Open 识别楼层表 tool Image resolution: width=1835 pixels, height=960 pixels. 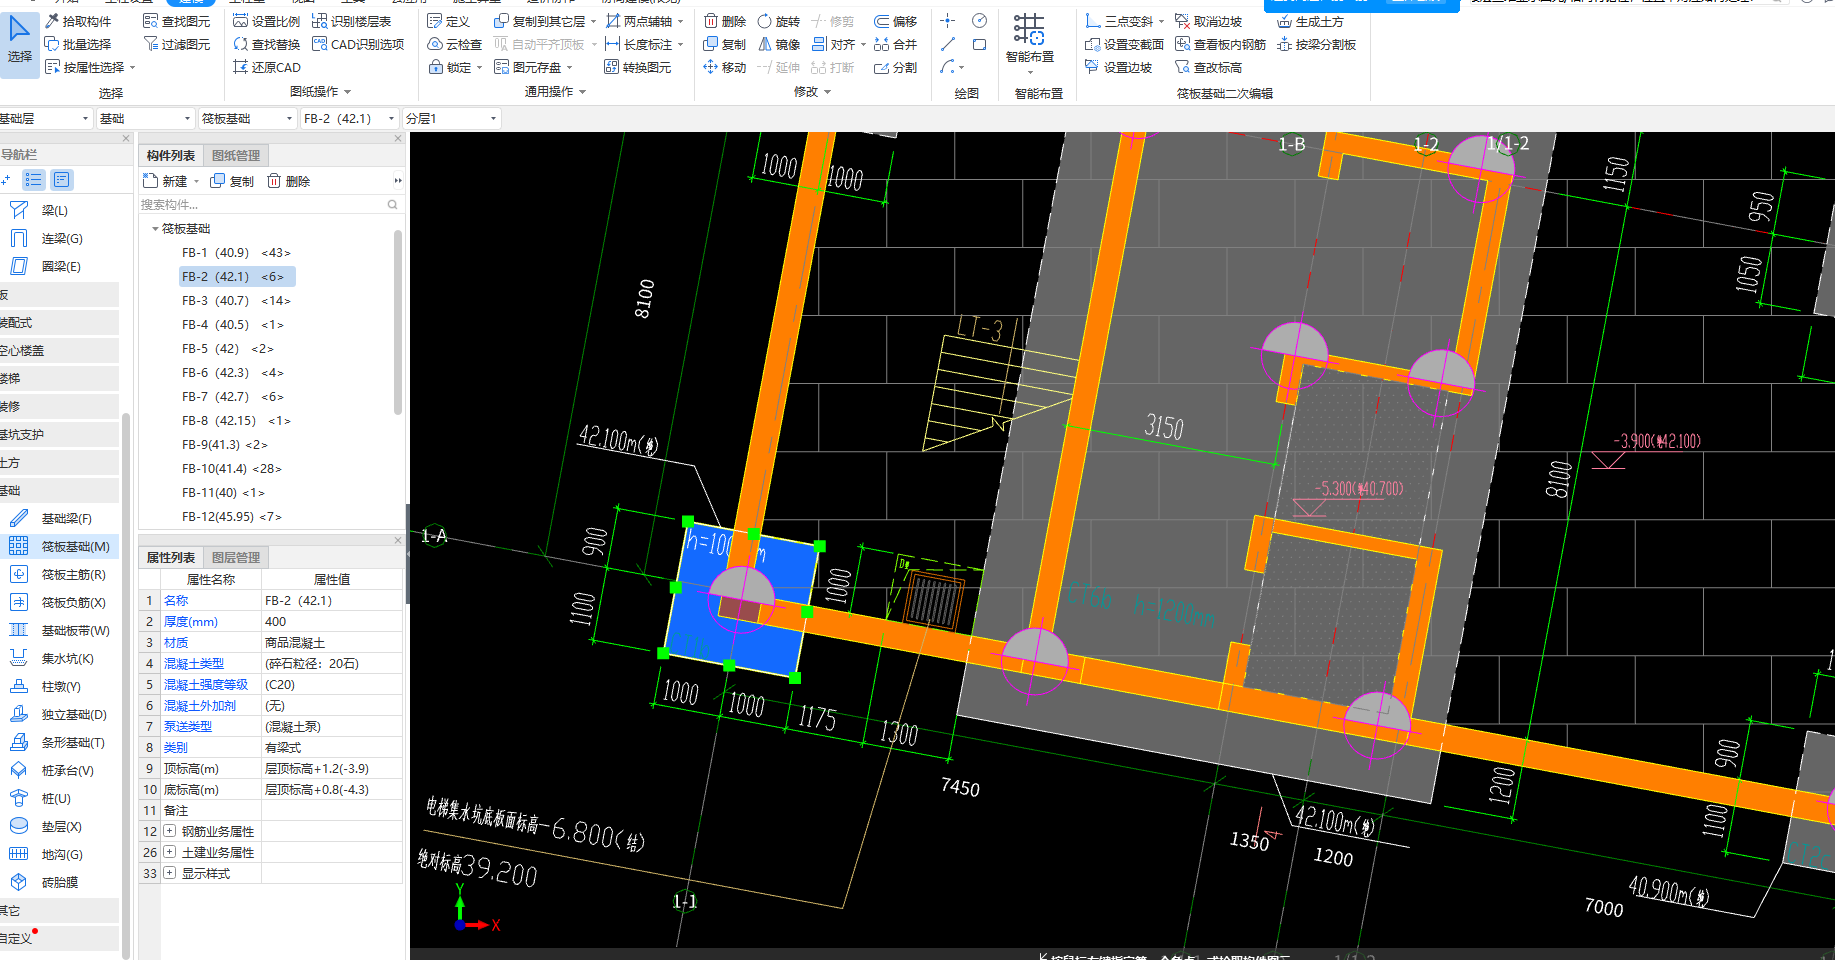tap(351, 21)
